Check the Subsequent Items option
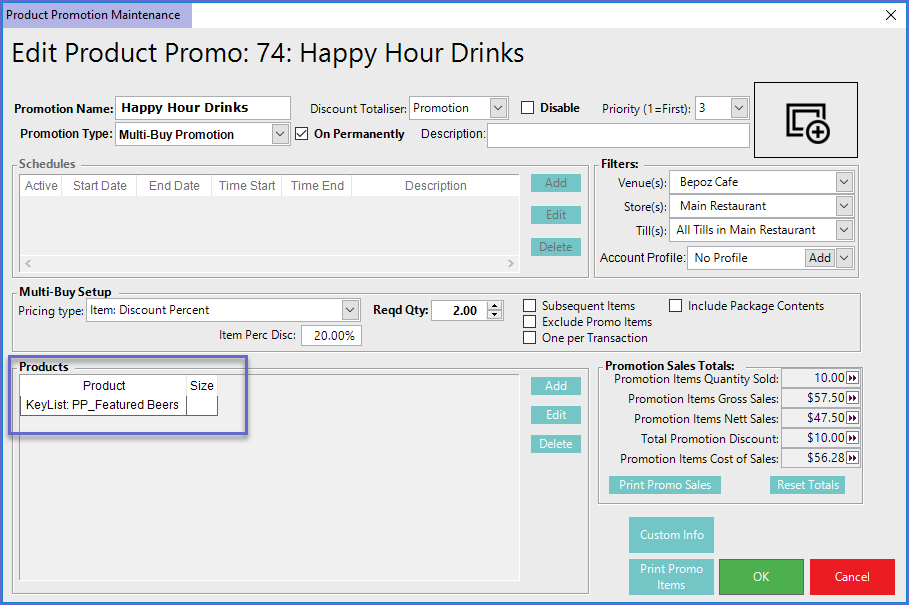 point(530,306)
